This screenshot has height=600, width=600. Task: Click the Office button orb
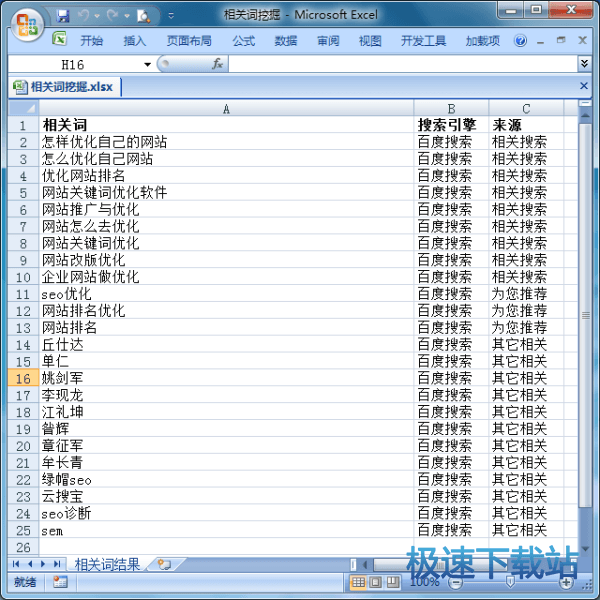pyautogui.click(x=27, y=24)
